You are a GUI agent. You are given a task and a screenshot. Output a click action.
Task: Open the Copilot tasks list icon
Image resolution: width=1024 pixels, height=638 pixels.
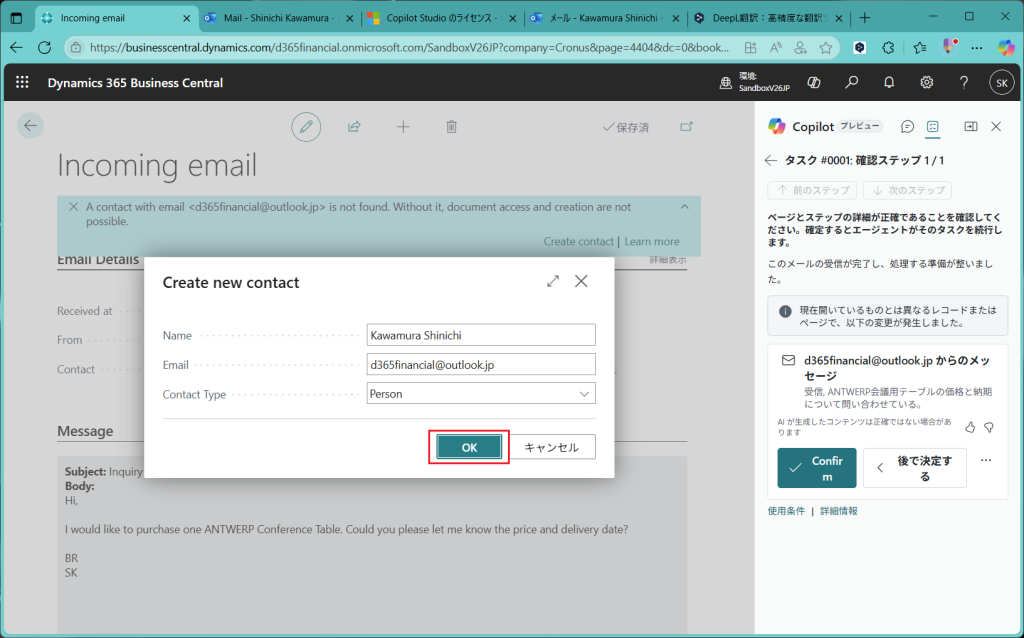tap(933, 127)
